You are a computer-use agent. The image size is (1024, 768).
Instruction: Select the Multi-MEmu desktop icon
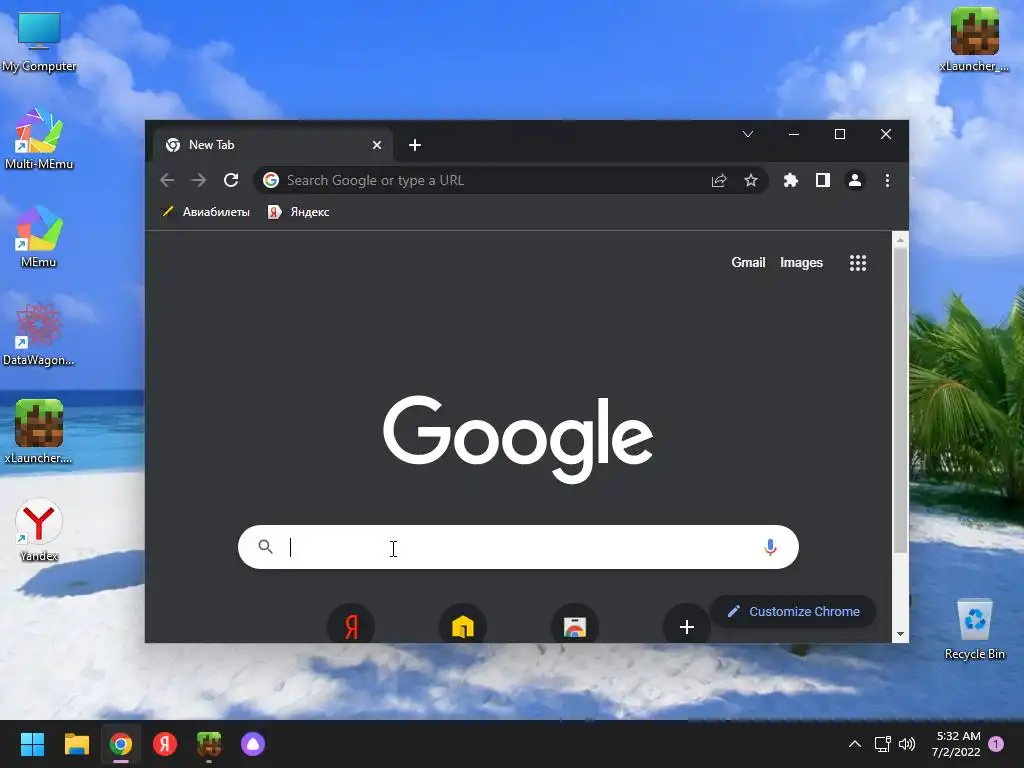click(39, 138)
